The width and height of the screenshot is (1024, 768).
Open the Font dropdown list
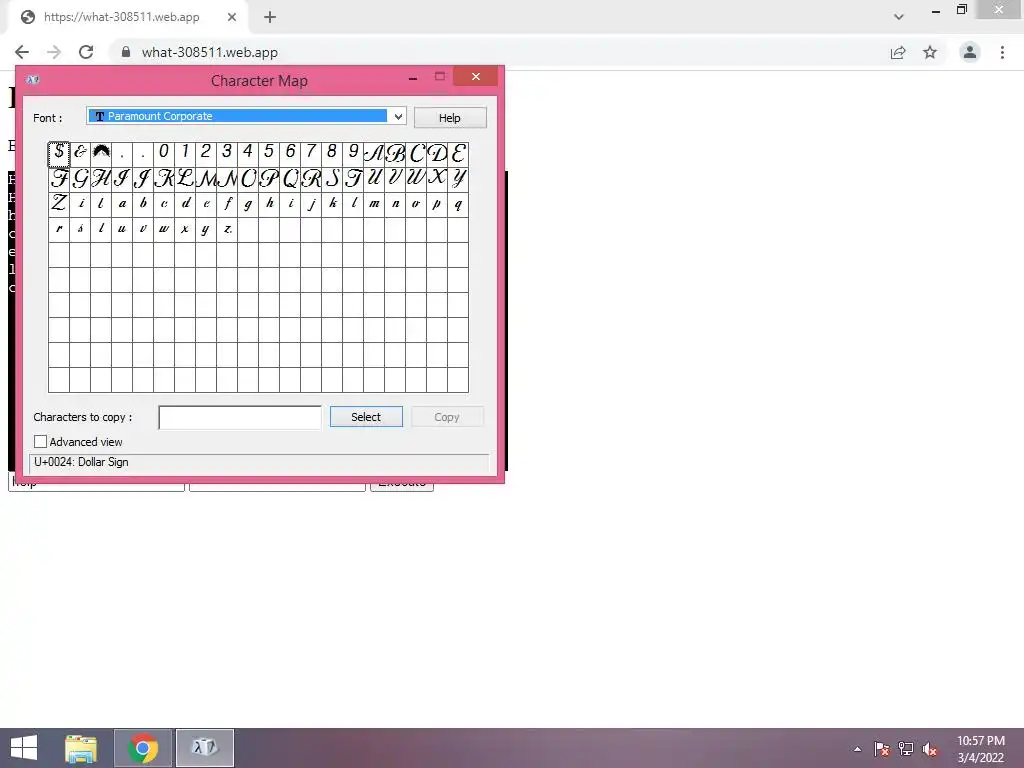click(398, 116)
